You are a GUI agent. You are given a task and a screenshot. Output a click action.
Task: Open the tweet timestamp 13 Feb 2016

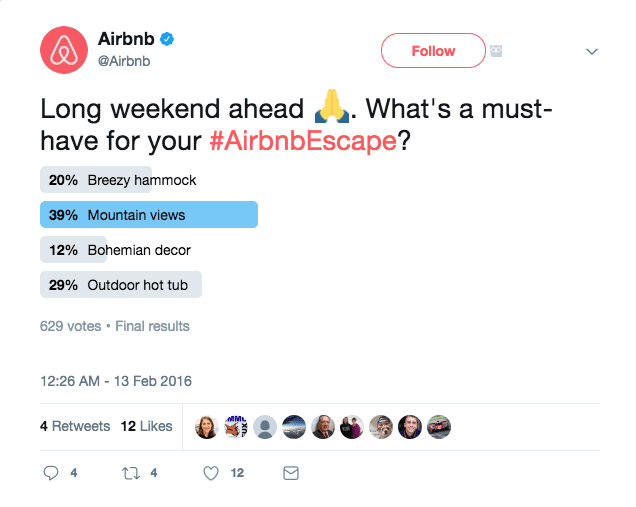(x=116, y=381)
